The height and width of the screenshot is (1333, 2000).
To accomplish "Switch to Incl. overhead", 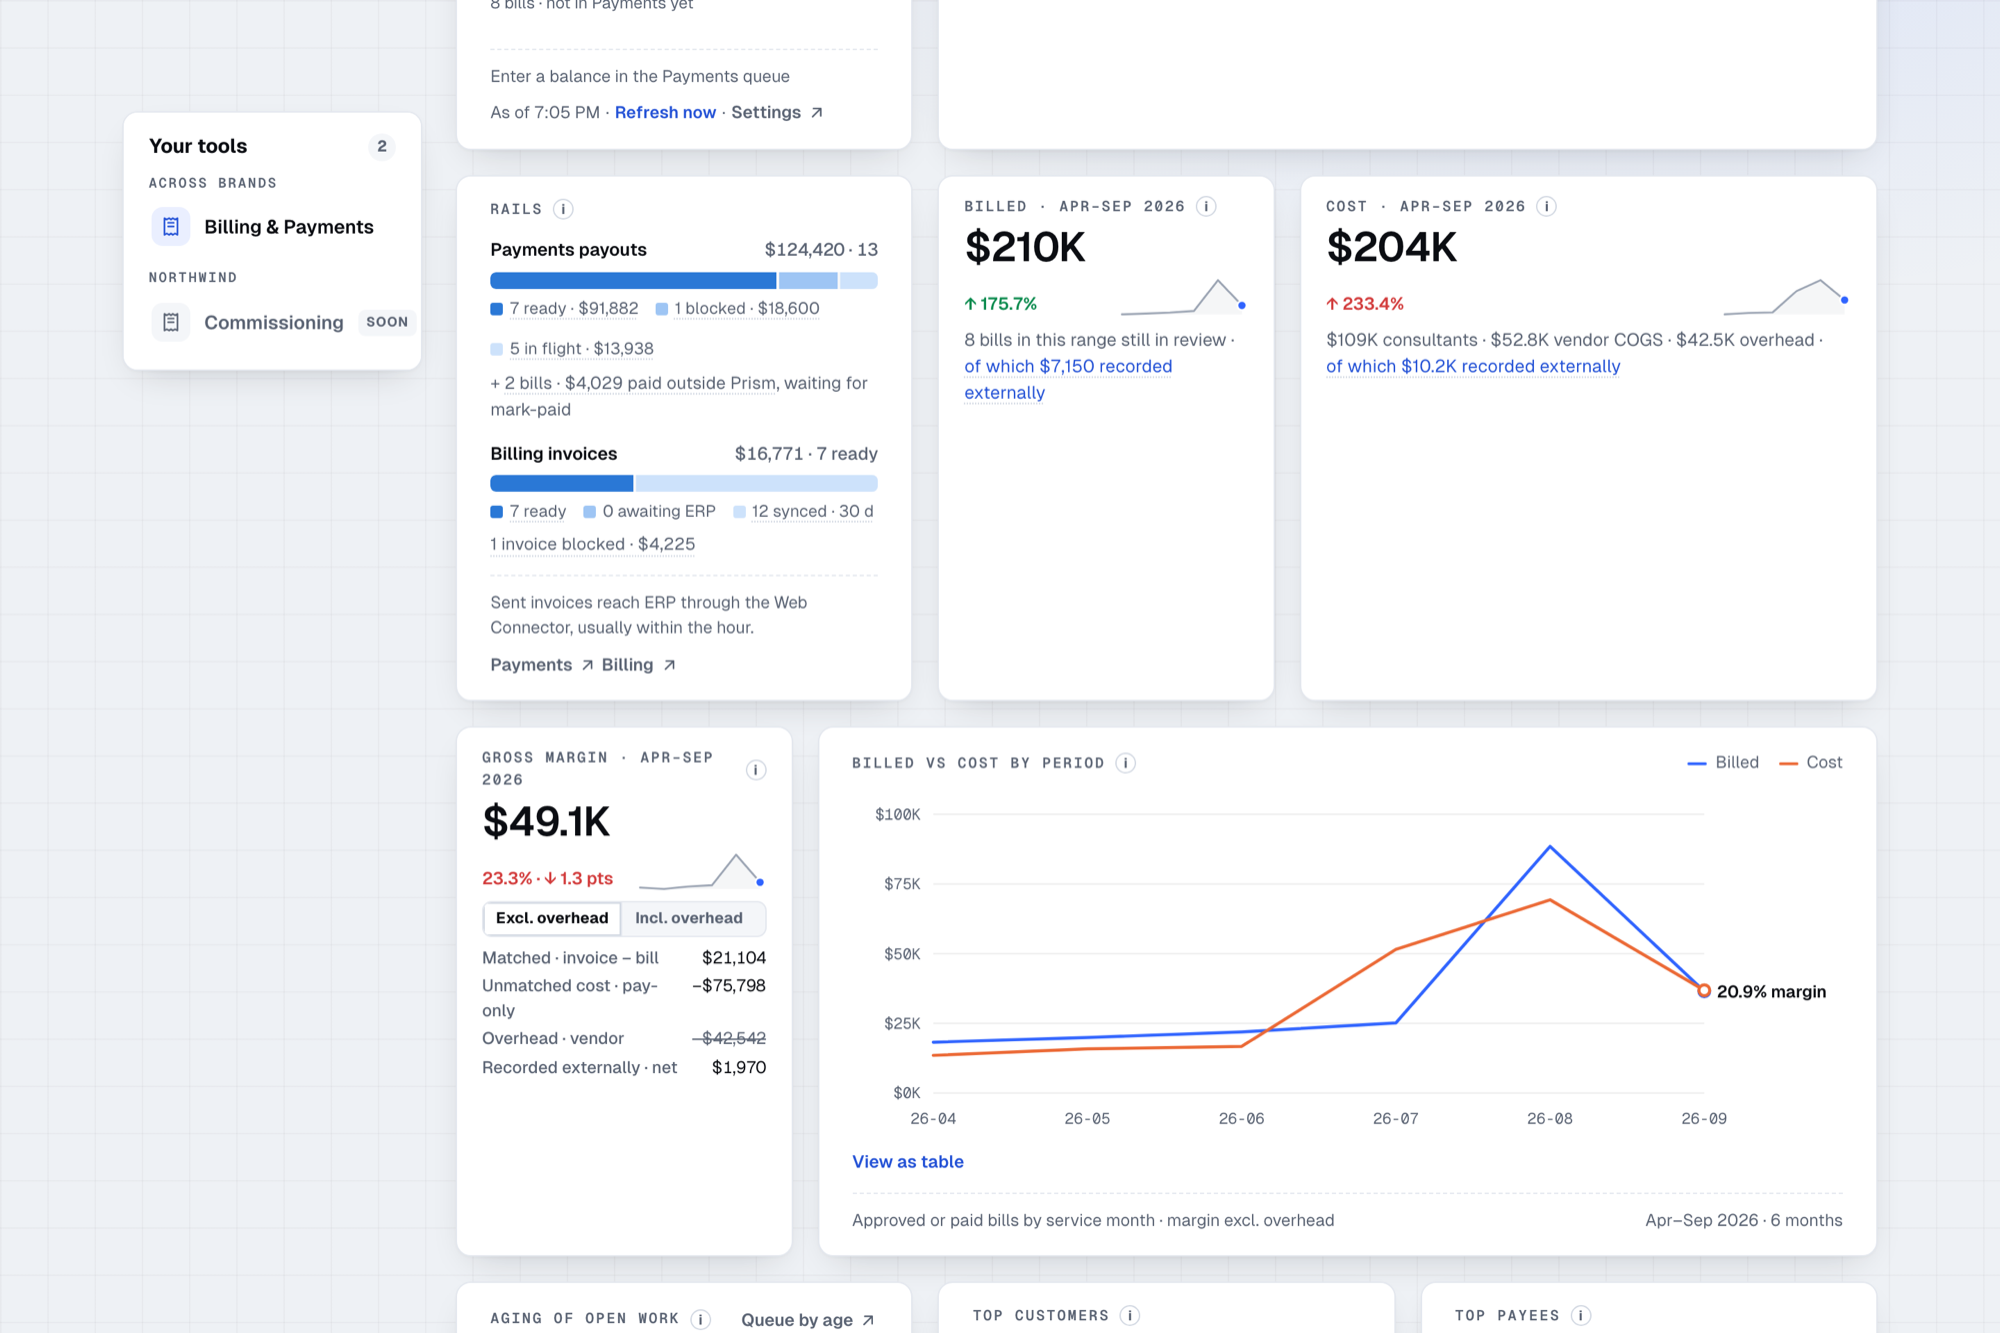I will [x=689, y=918].
